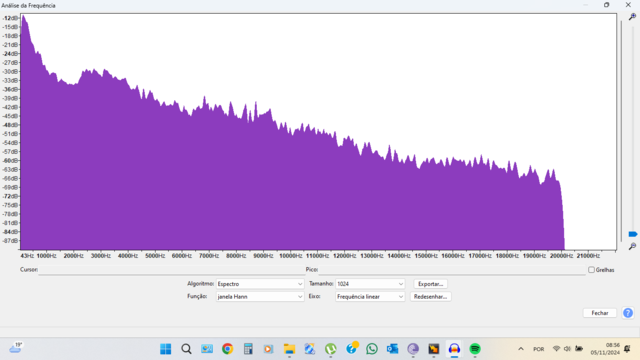Open the Função dropdown showing janela Hann

pos(260,297)
